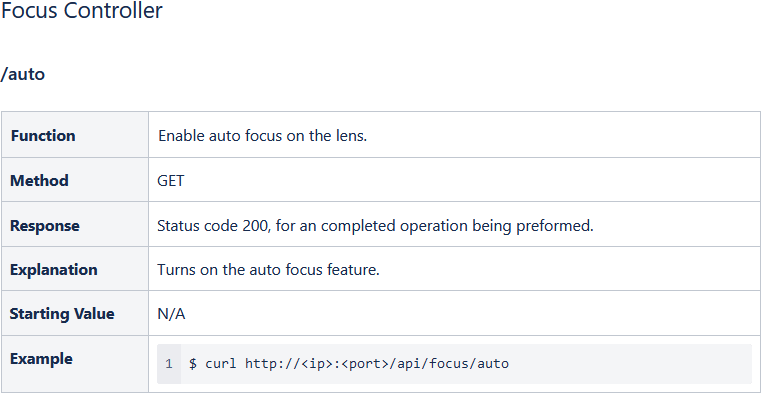The width and height of the screenshot is (763, 395).
Task: Click the GET method value
Action: 171,181
